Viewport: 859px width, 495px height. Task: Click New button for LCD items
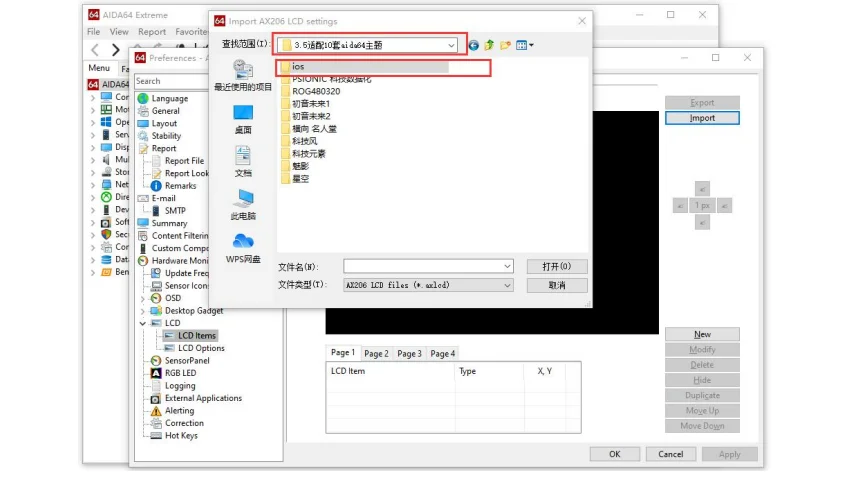(x=702, y=334)
